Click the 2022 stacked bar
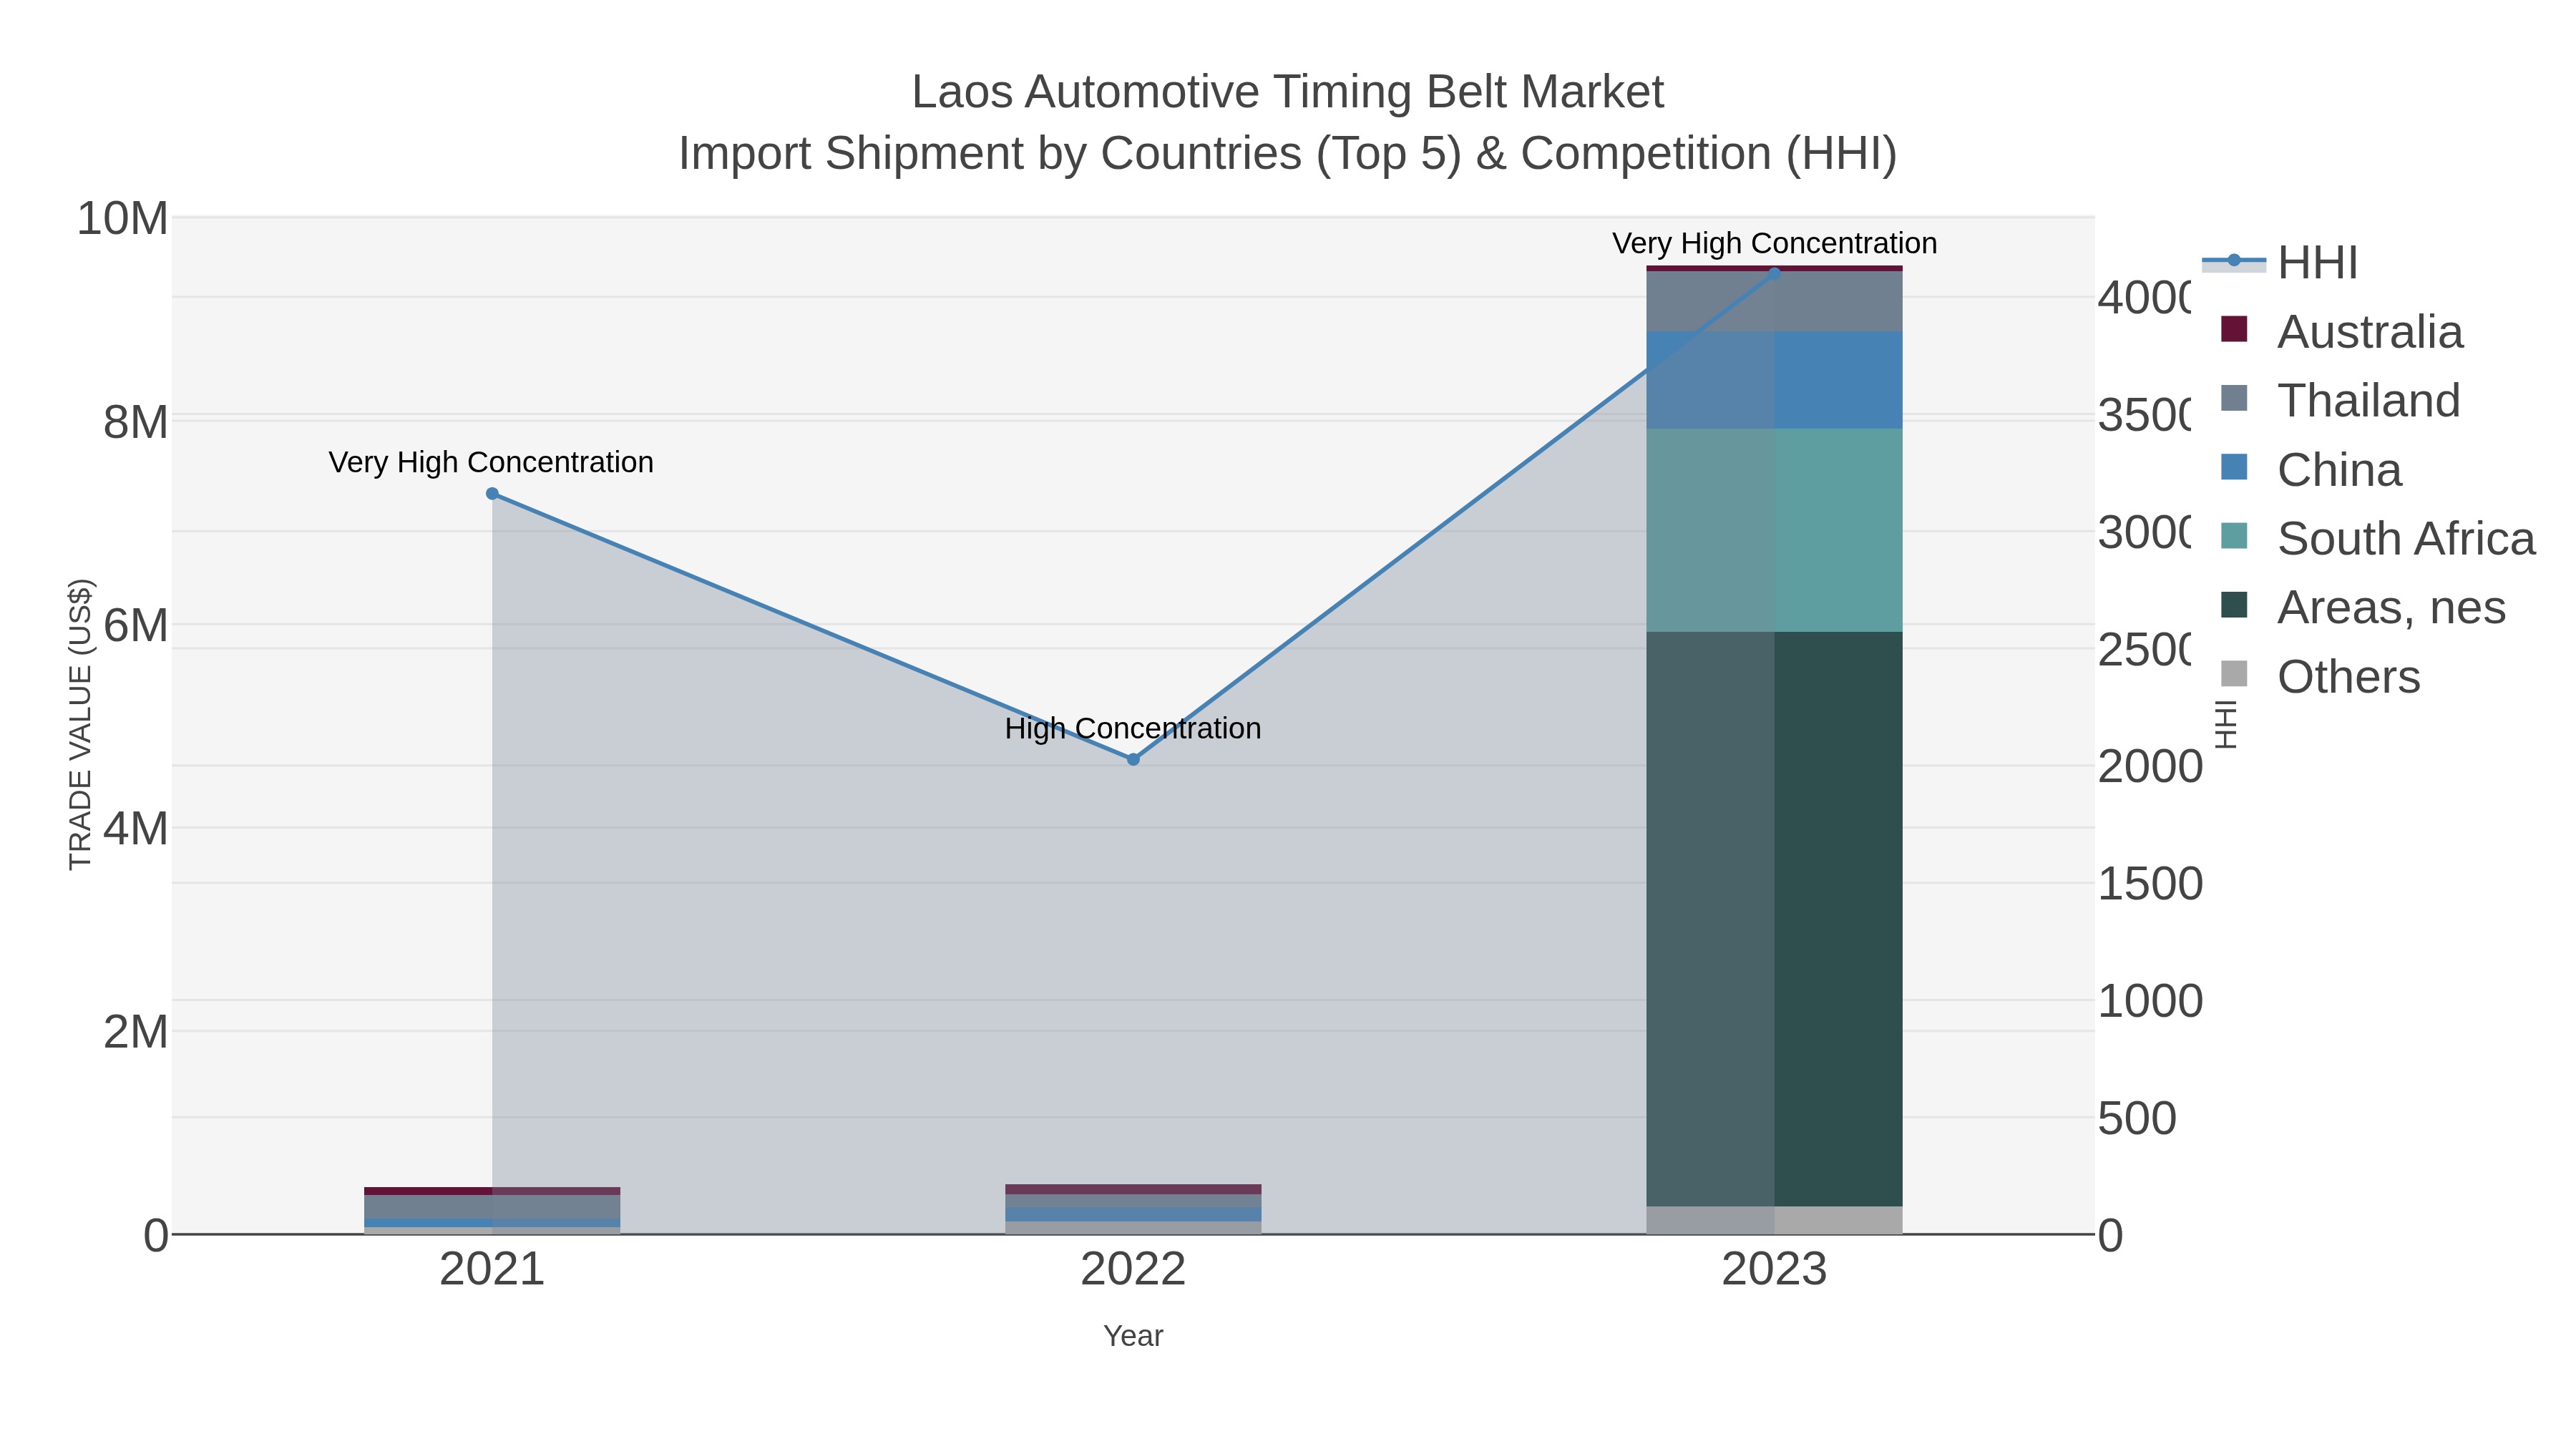 pos(1133,1209)
